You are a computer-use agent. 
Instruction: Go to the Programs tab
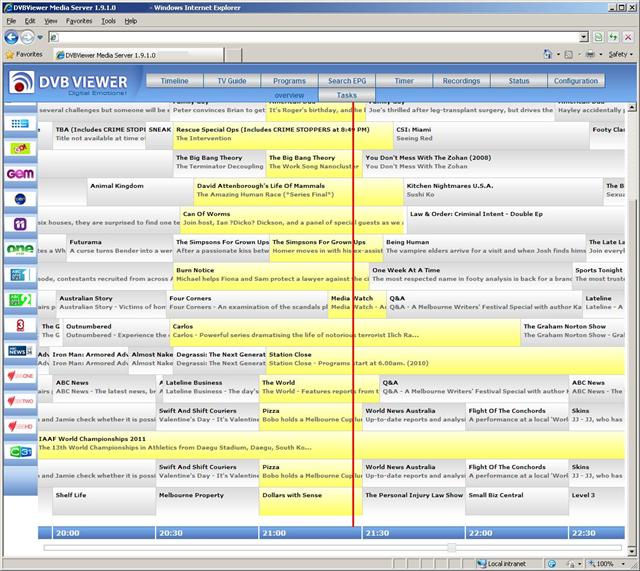click(x=289, y=81)
